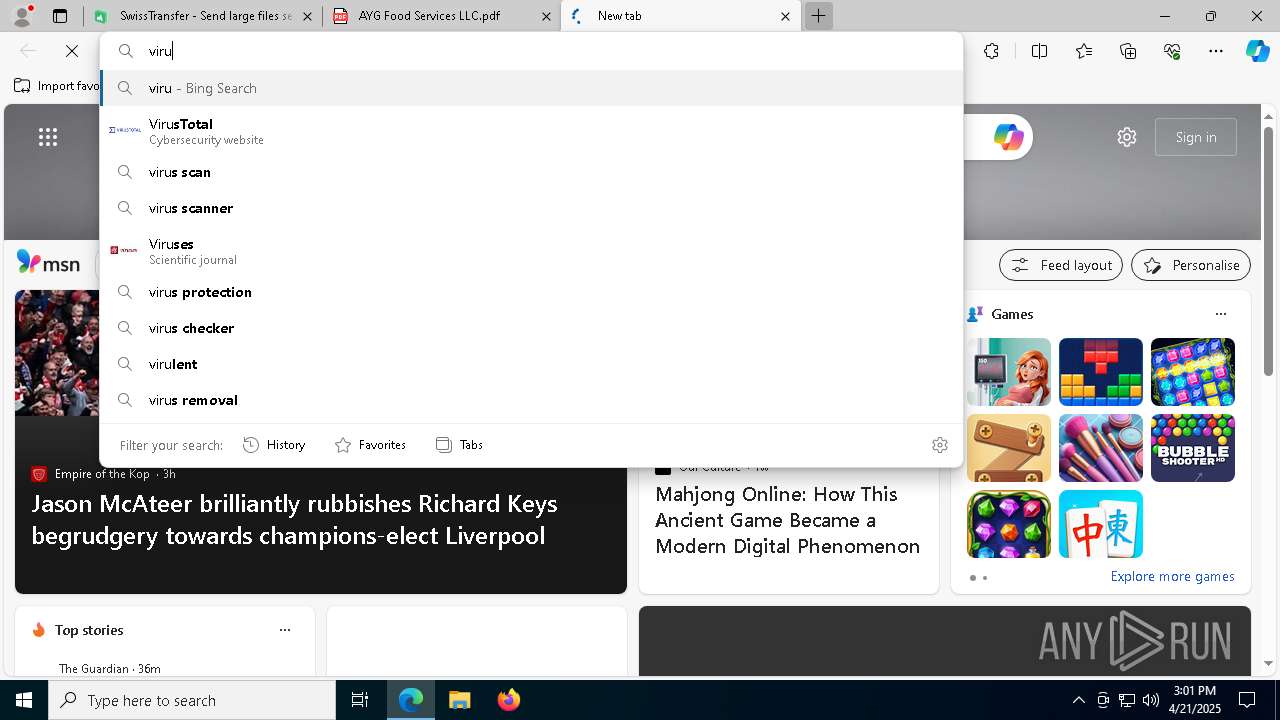Image resolution: width=1280 pixels, height=720 pixels.
Task: Launch the Mahjong tile game icon
Action: (x=1101, y=524)
